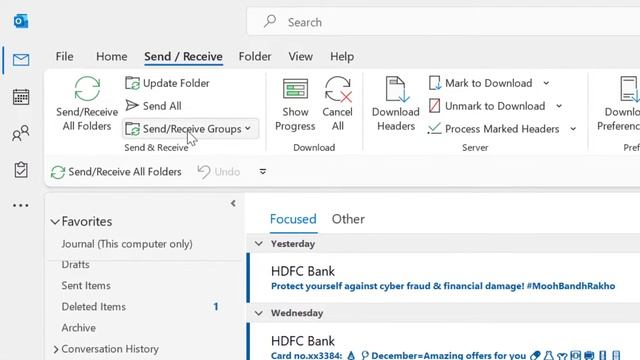Viewport: 640px width, 360px height.
Task: Click Process Marked Headers button
Action: 493,129
